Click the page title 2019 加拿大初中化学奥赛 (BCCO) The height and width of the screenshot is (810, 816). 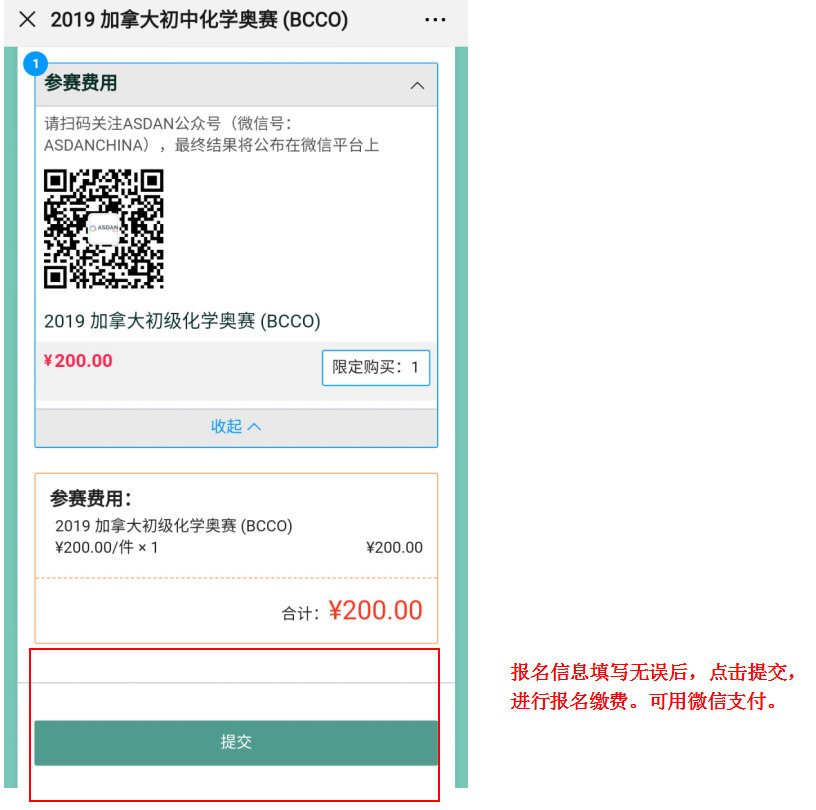pyautogui.click(x=199, y=20)
